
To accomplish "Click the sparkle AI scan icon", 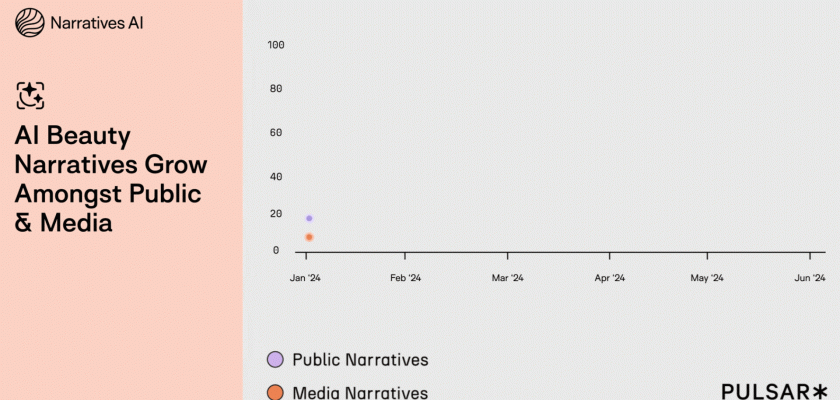I will click(x=30, y=95).
